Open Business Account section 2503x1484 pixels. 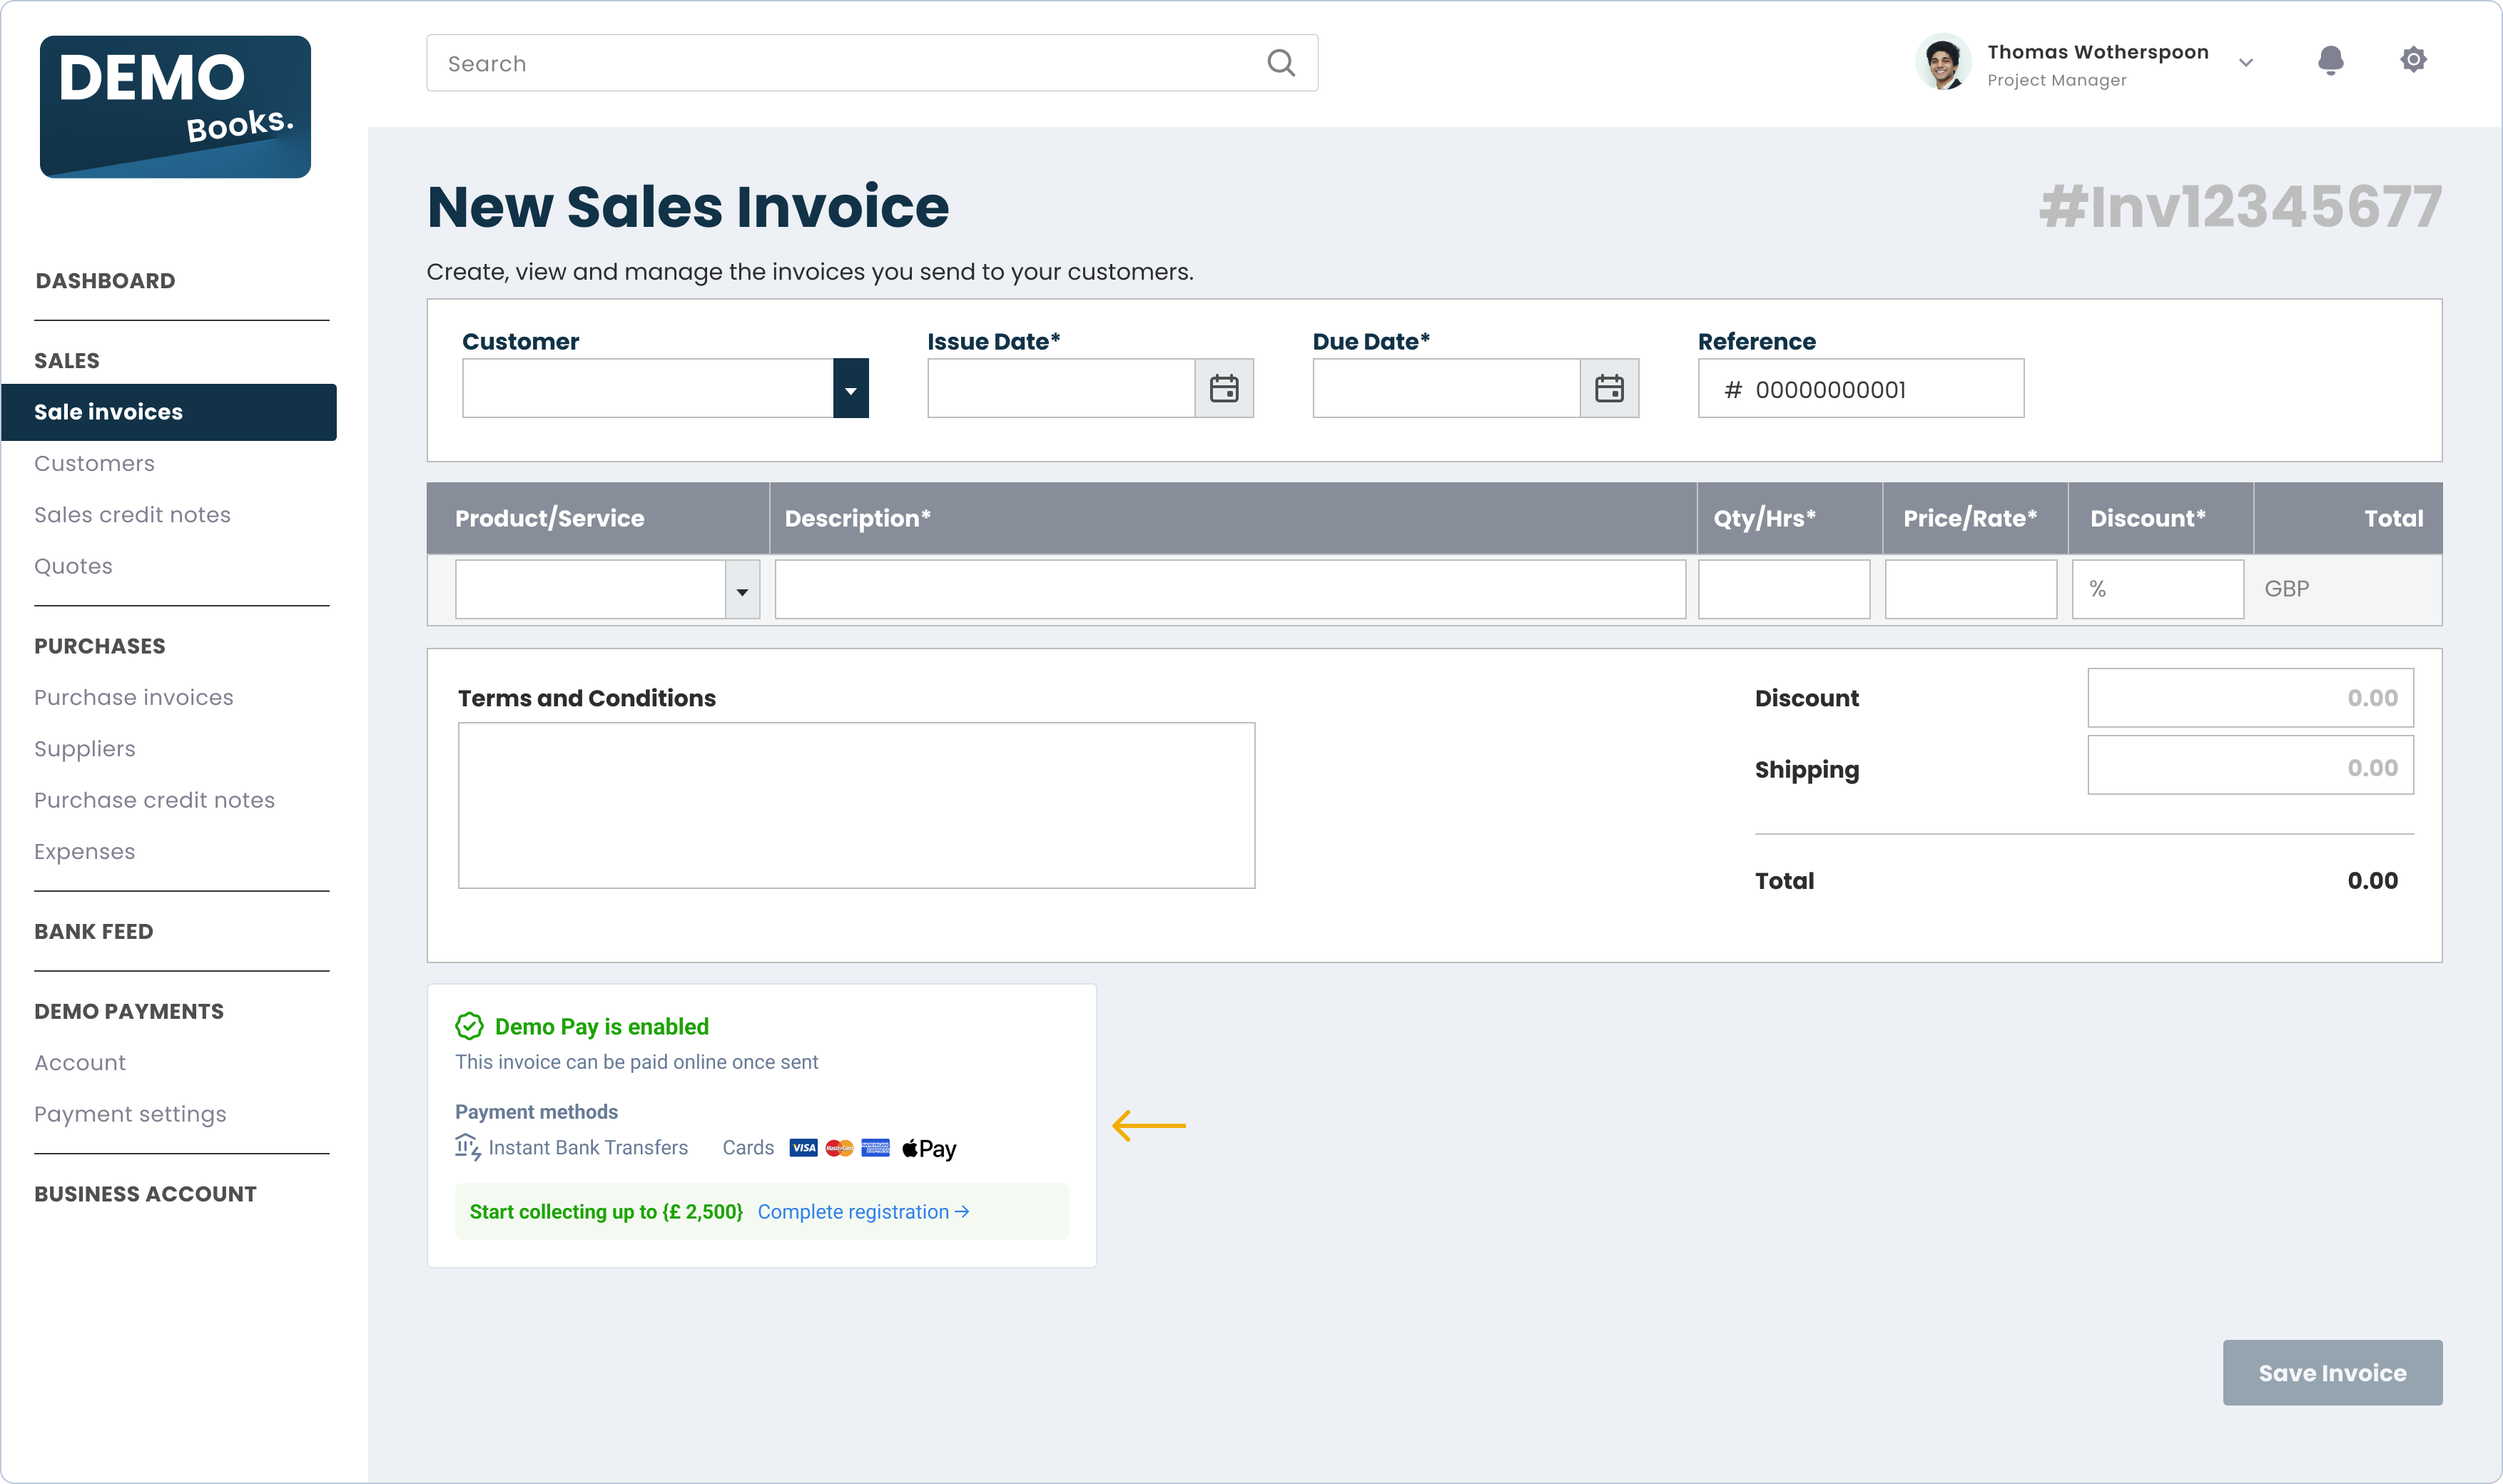145,1194
